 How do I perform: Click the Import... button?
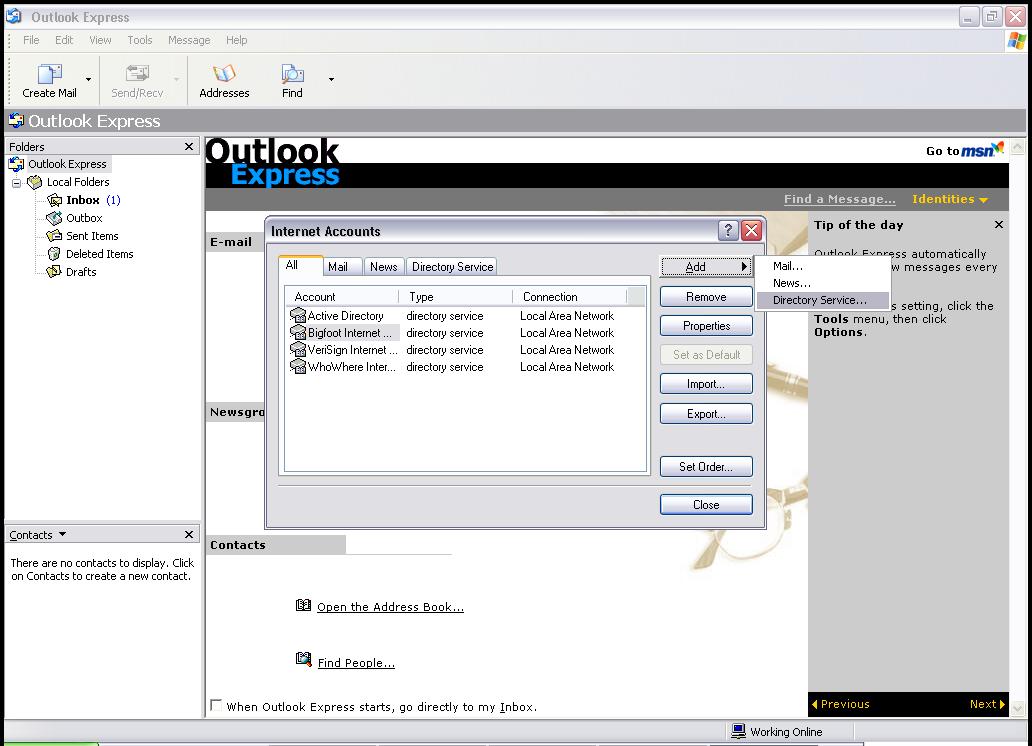coord(706,384)
